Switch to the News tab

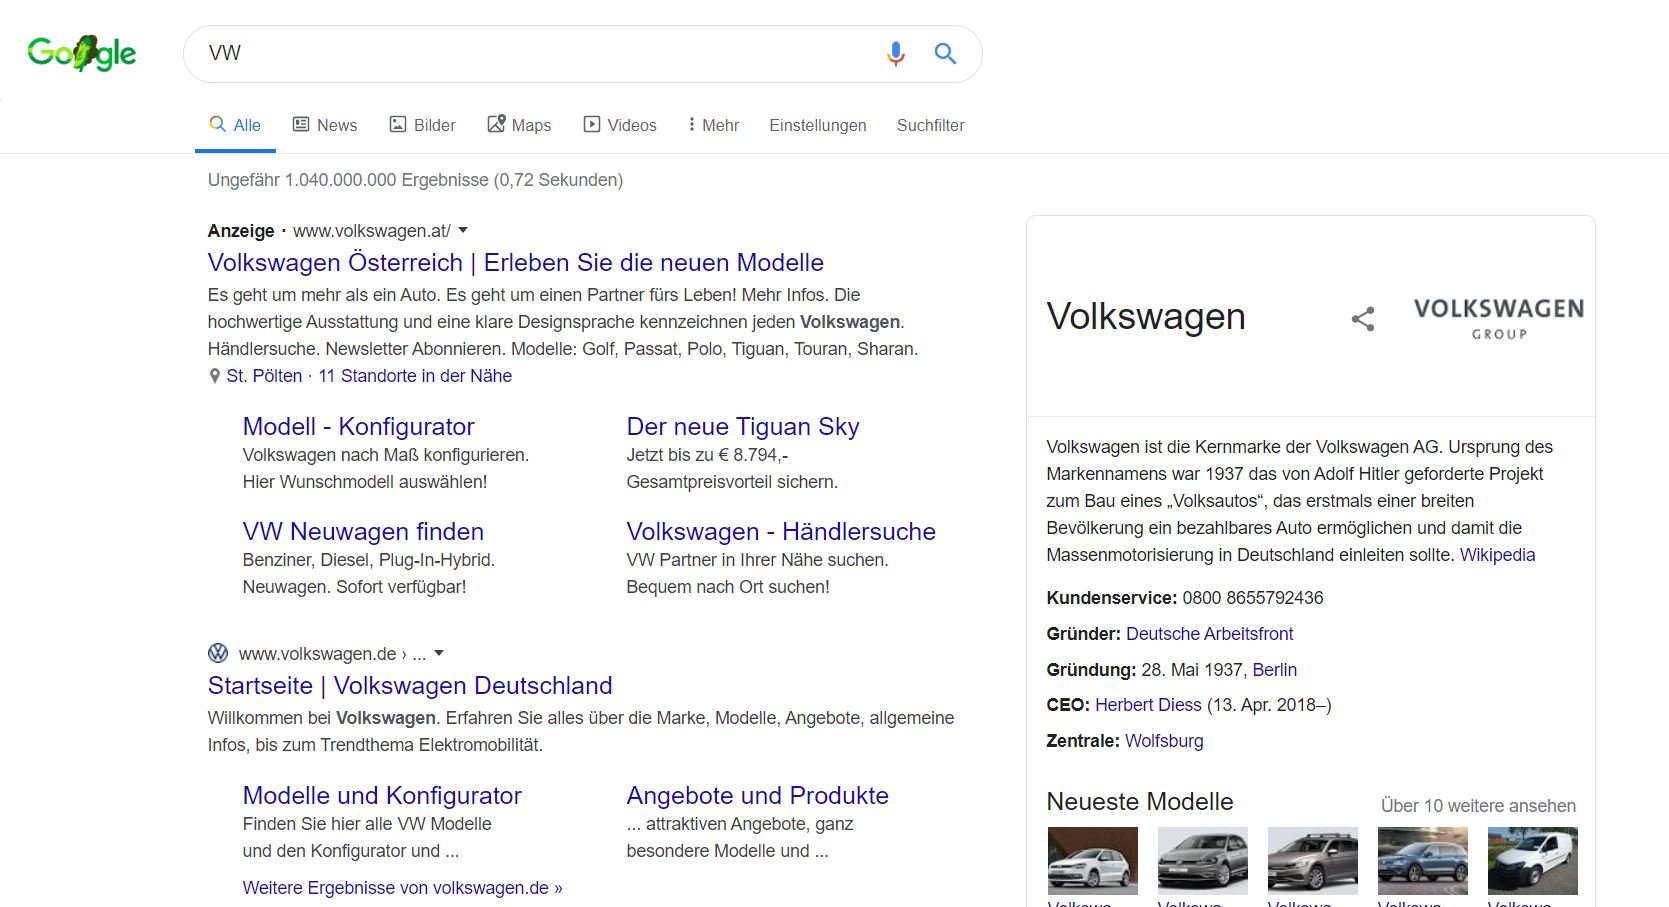coord(325,125)
